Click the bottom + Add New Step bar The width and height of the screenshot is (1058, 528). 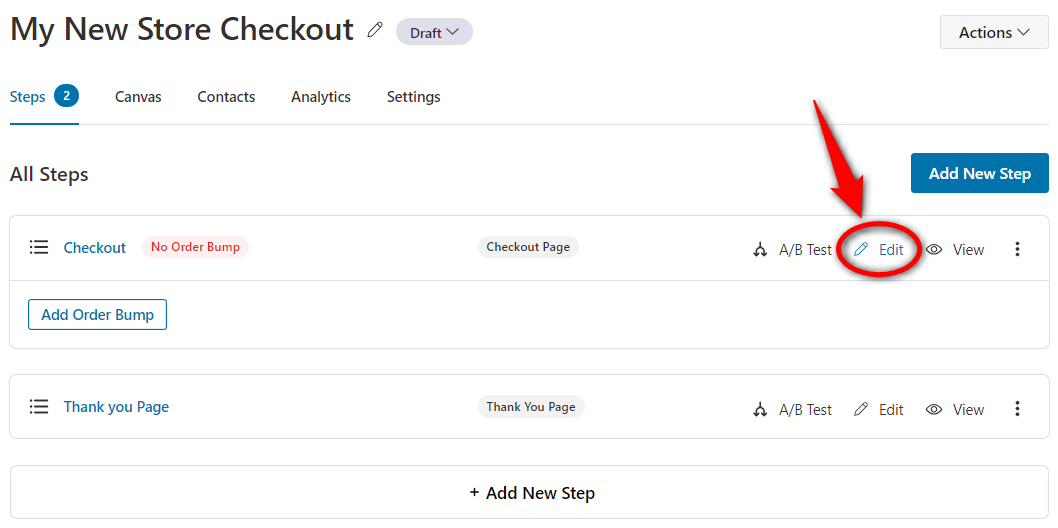click(x=530, y=492)
